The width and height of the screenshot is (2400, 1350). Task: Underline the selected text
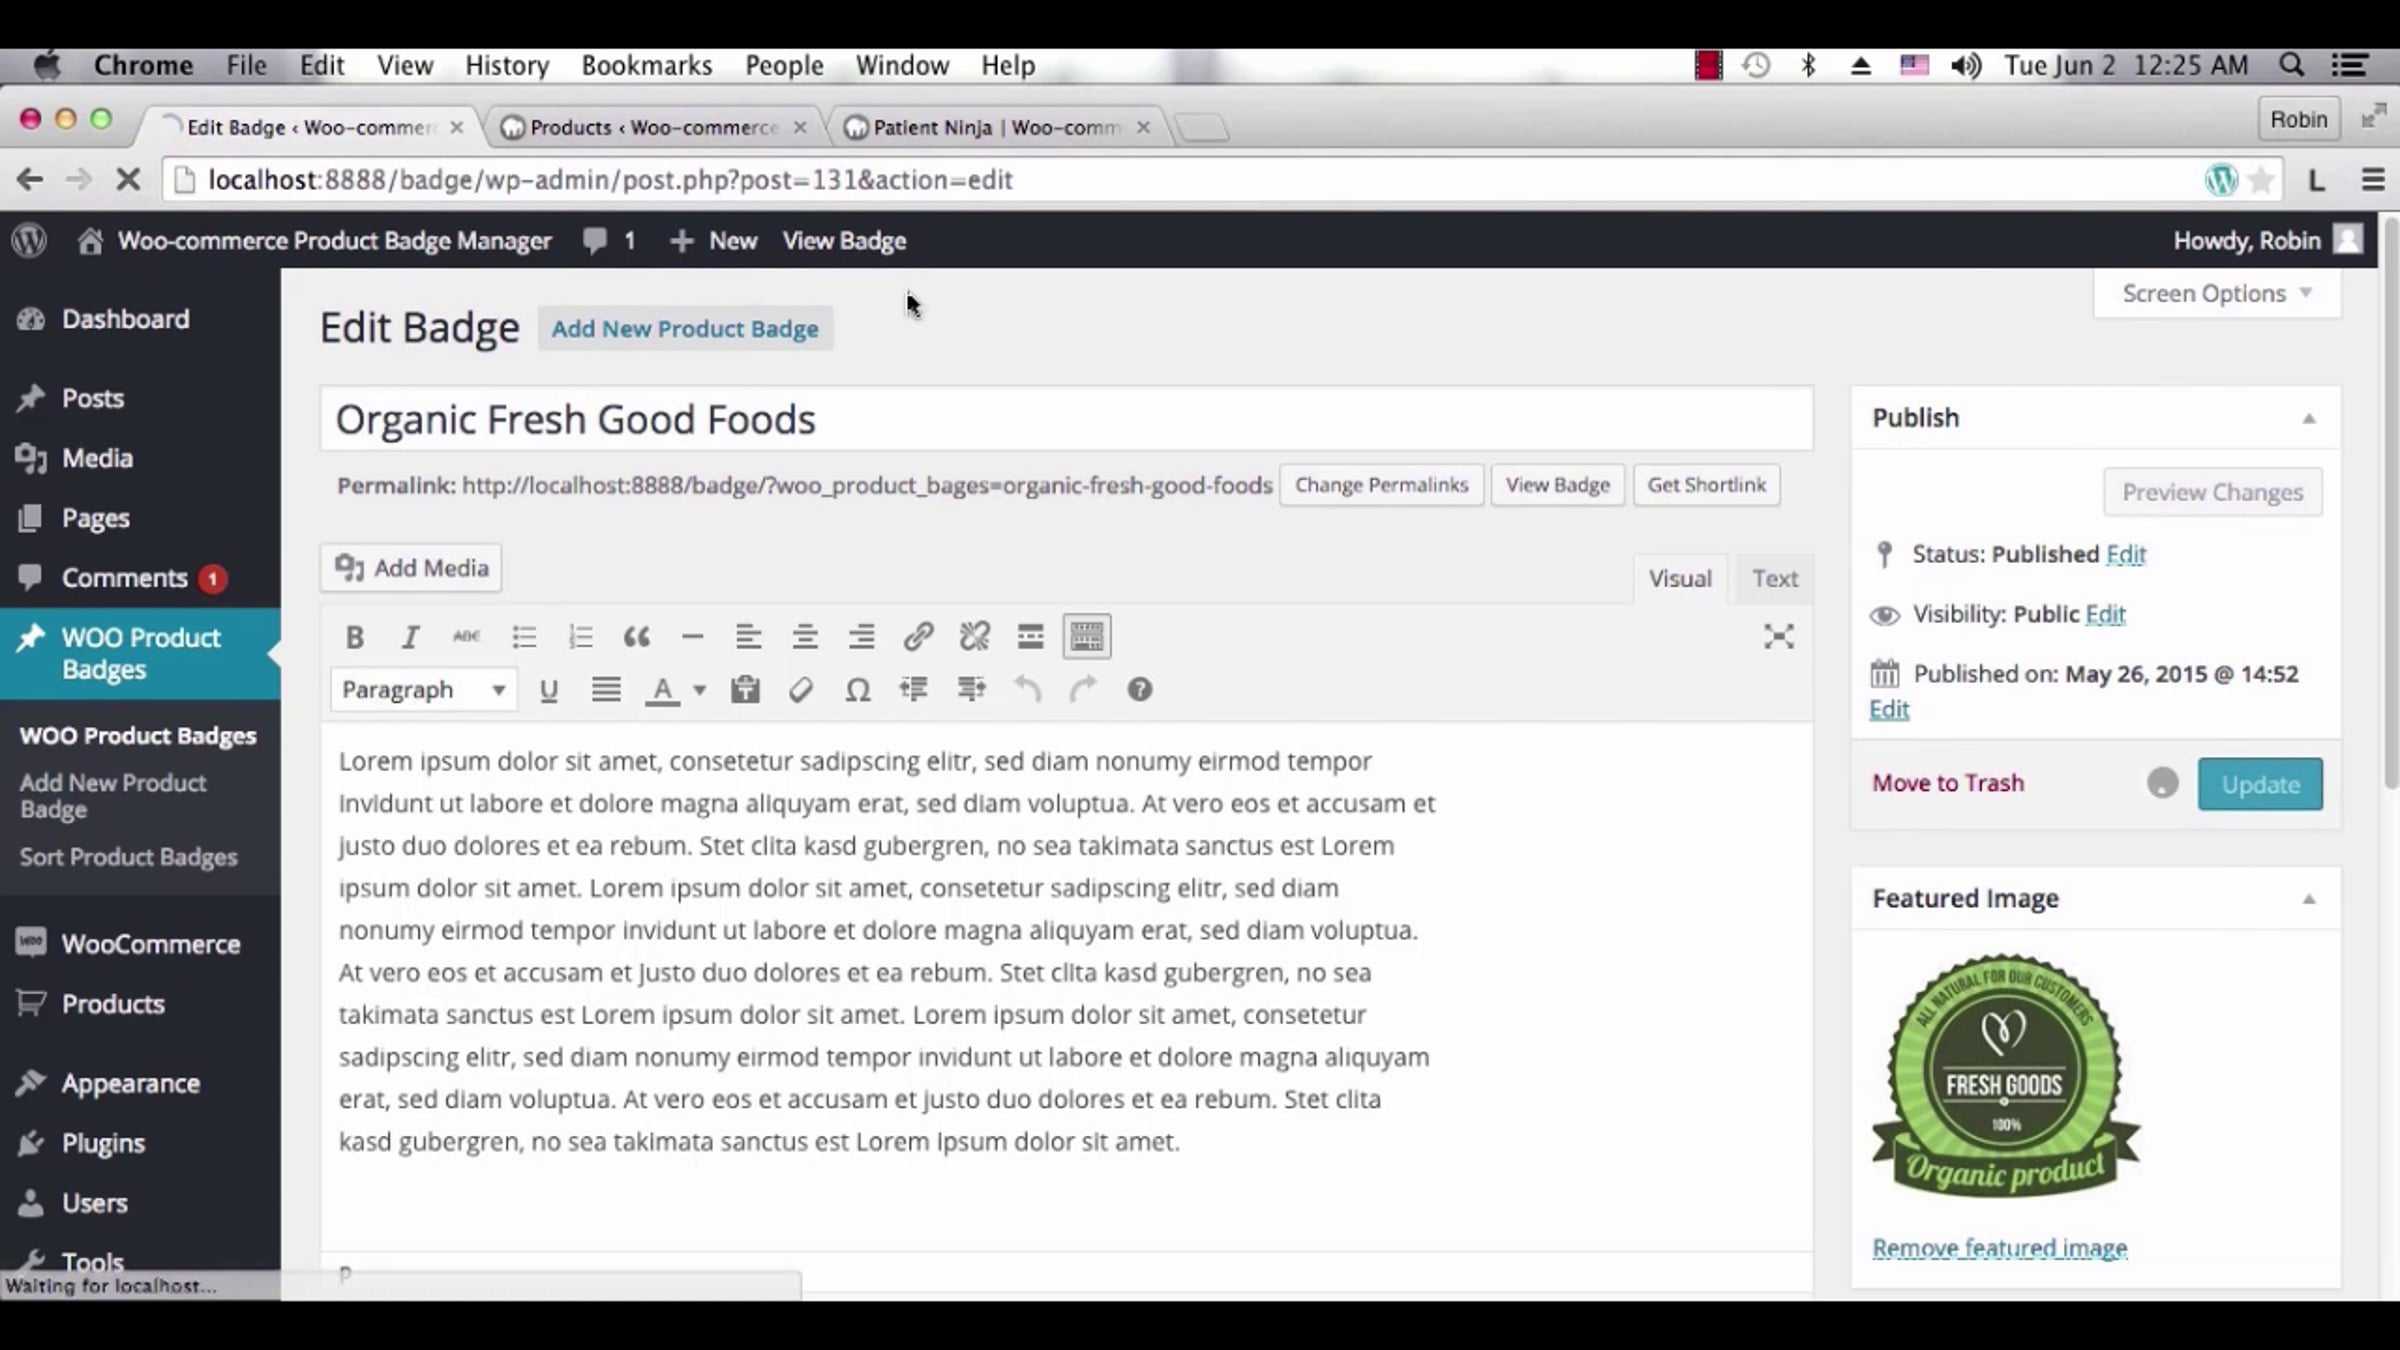click(x=548, y=690)
